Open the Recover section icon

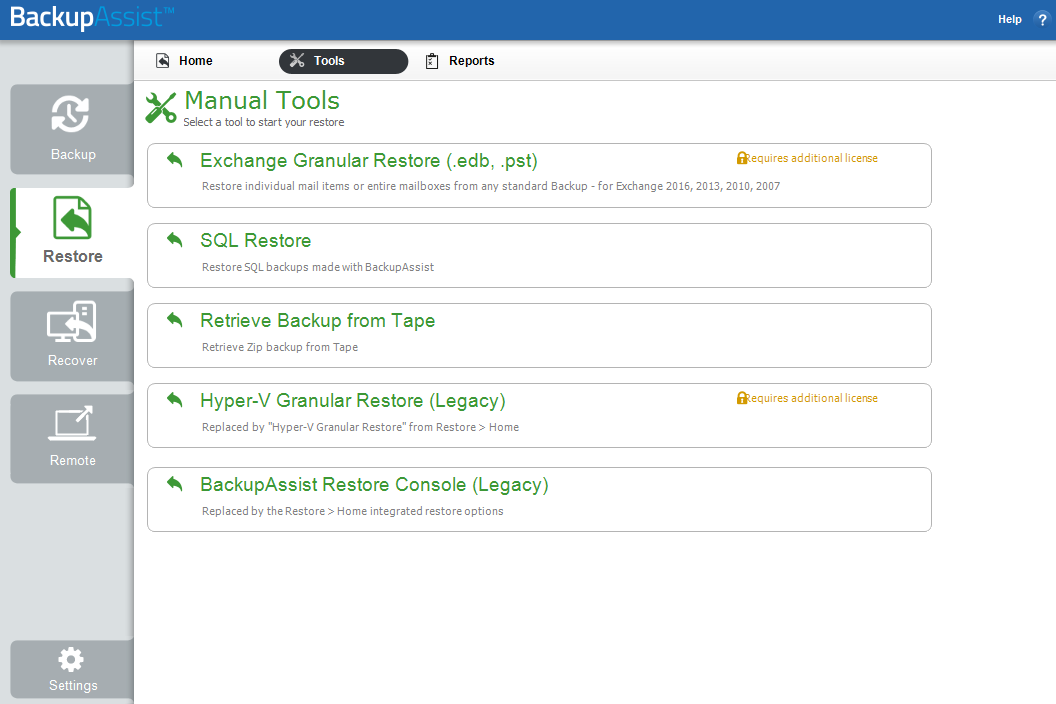tap(72, 321)
